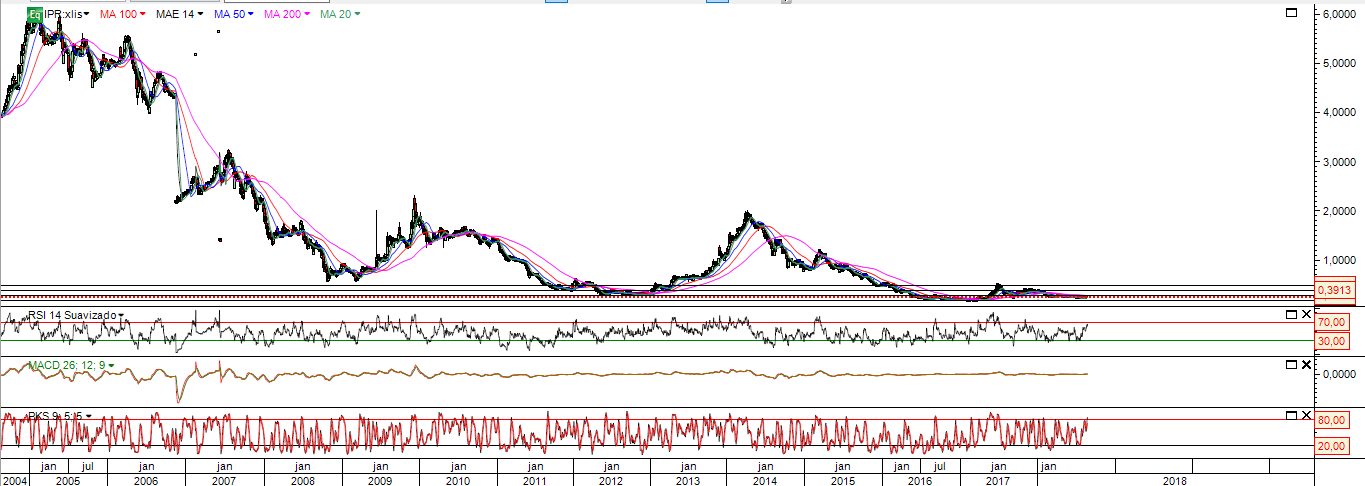This screenshot has width=1365, height=486.
Task: Maximize the RSI 14 Suavizado panel
Action: [1291, 315]
